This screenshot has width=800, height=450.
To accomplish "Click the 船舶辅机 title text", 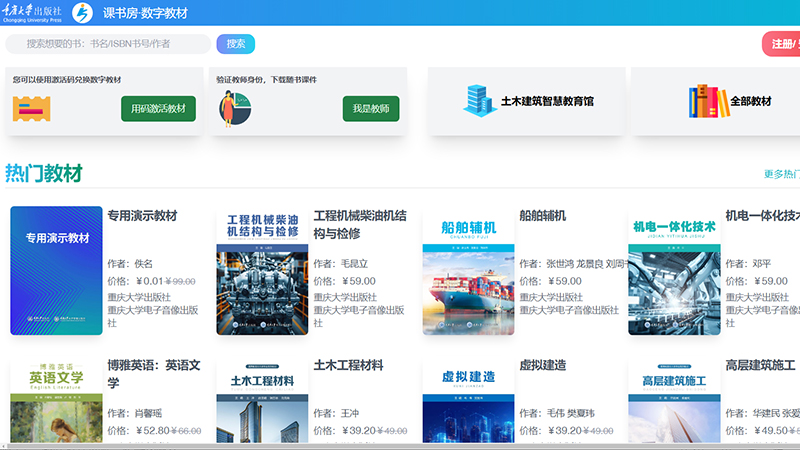I will point(543,216).
